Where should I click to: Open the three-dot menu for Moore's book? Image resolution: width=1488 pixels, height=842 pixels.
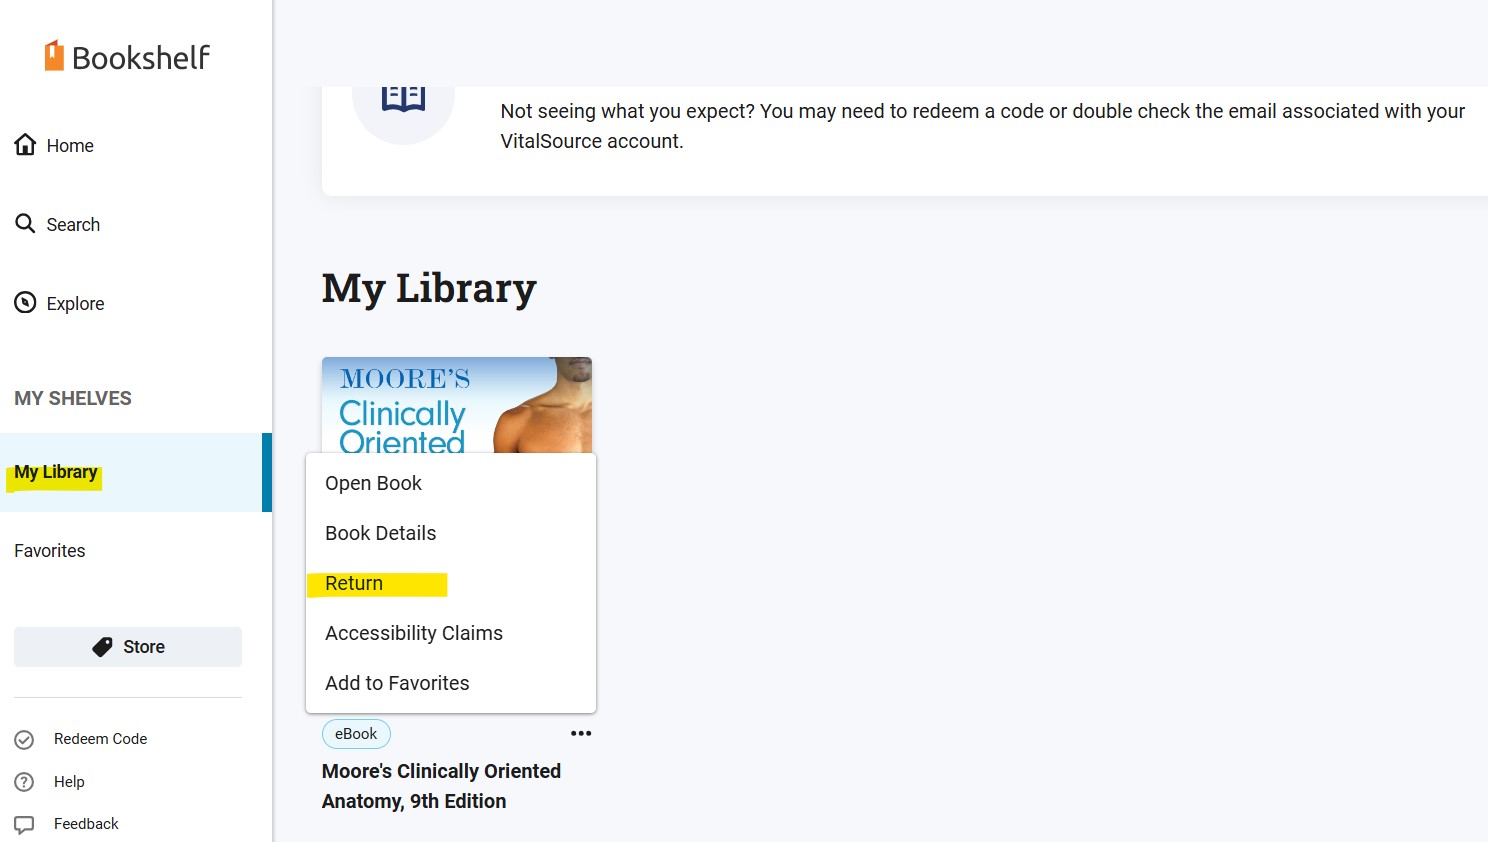pyautogui.click(x=581, y=733)
